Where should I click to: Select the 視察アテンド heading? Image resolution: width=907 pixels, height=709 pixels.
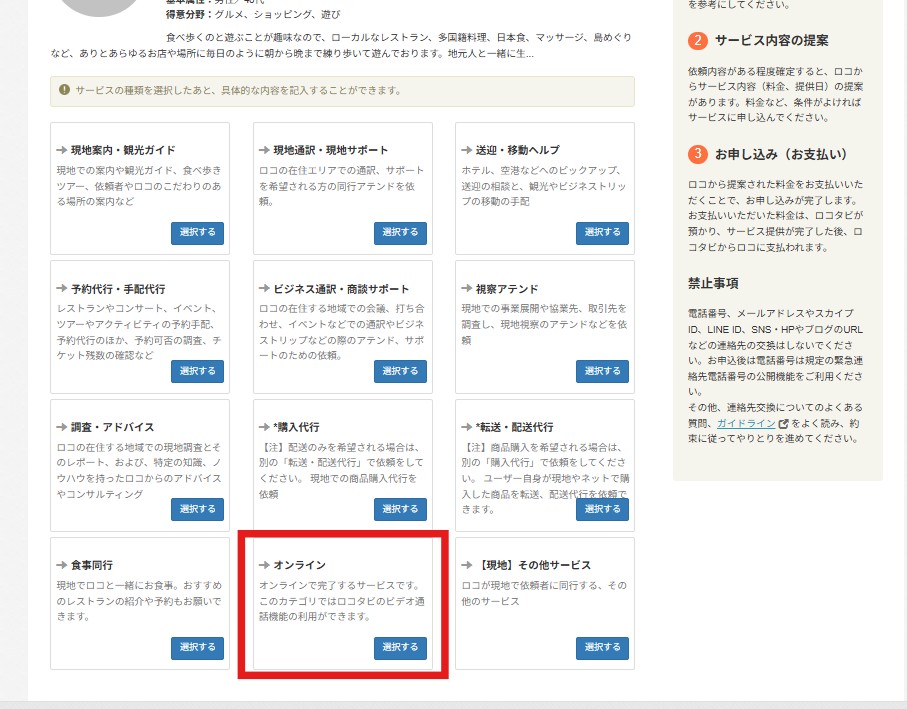click(x=507, y=289)
